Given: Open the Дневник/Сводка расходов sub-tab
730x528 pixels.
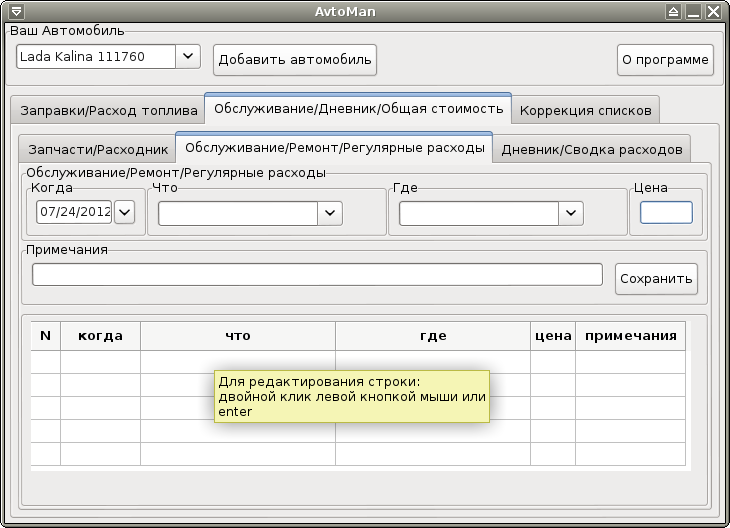Looking at the screenshot, I should pyautogui.click(x=591, y=149).
